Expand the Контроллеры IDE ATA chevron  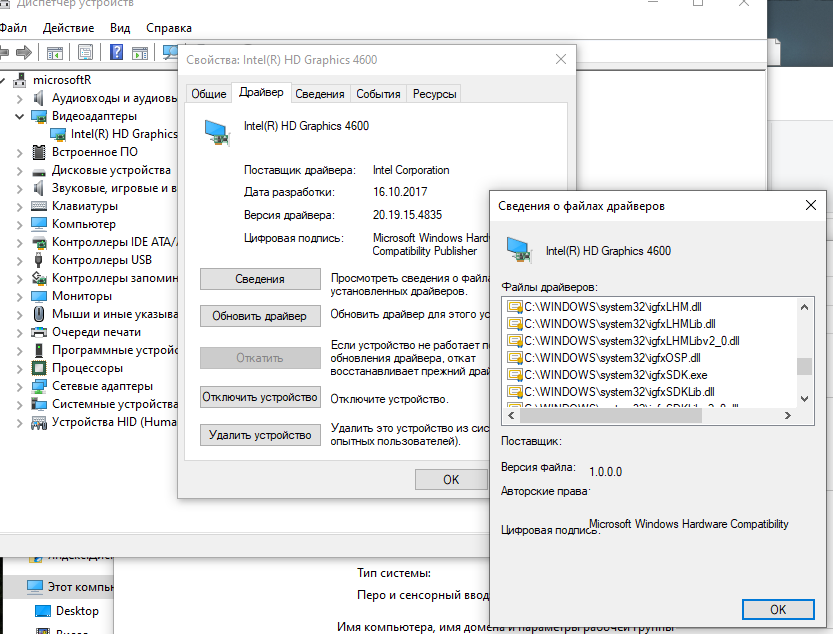[20, 243]
